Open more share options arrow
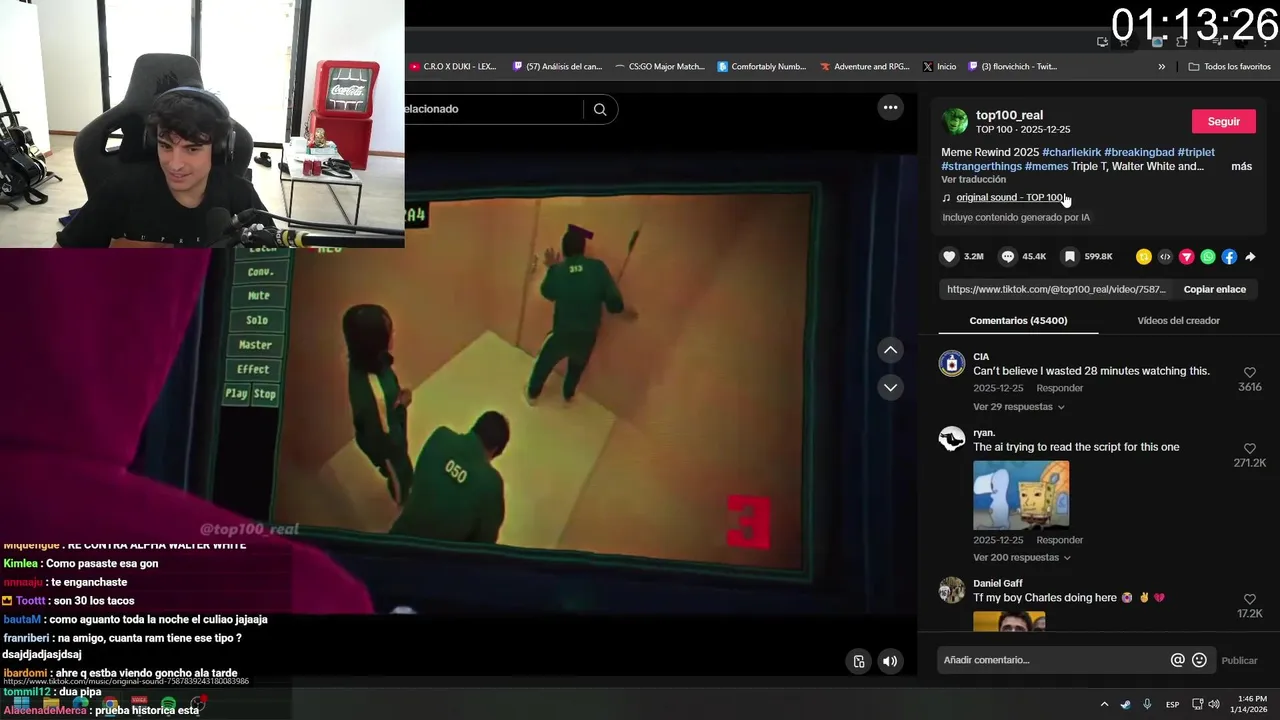The image size is (1280, 720). pos(1250,257)
